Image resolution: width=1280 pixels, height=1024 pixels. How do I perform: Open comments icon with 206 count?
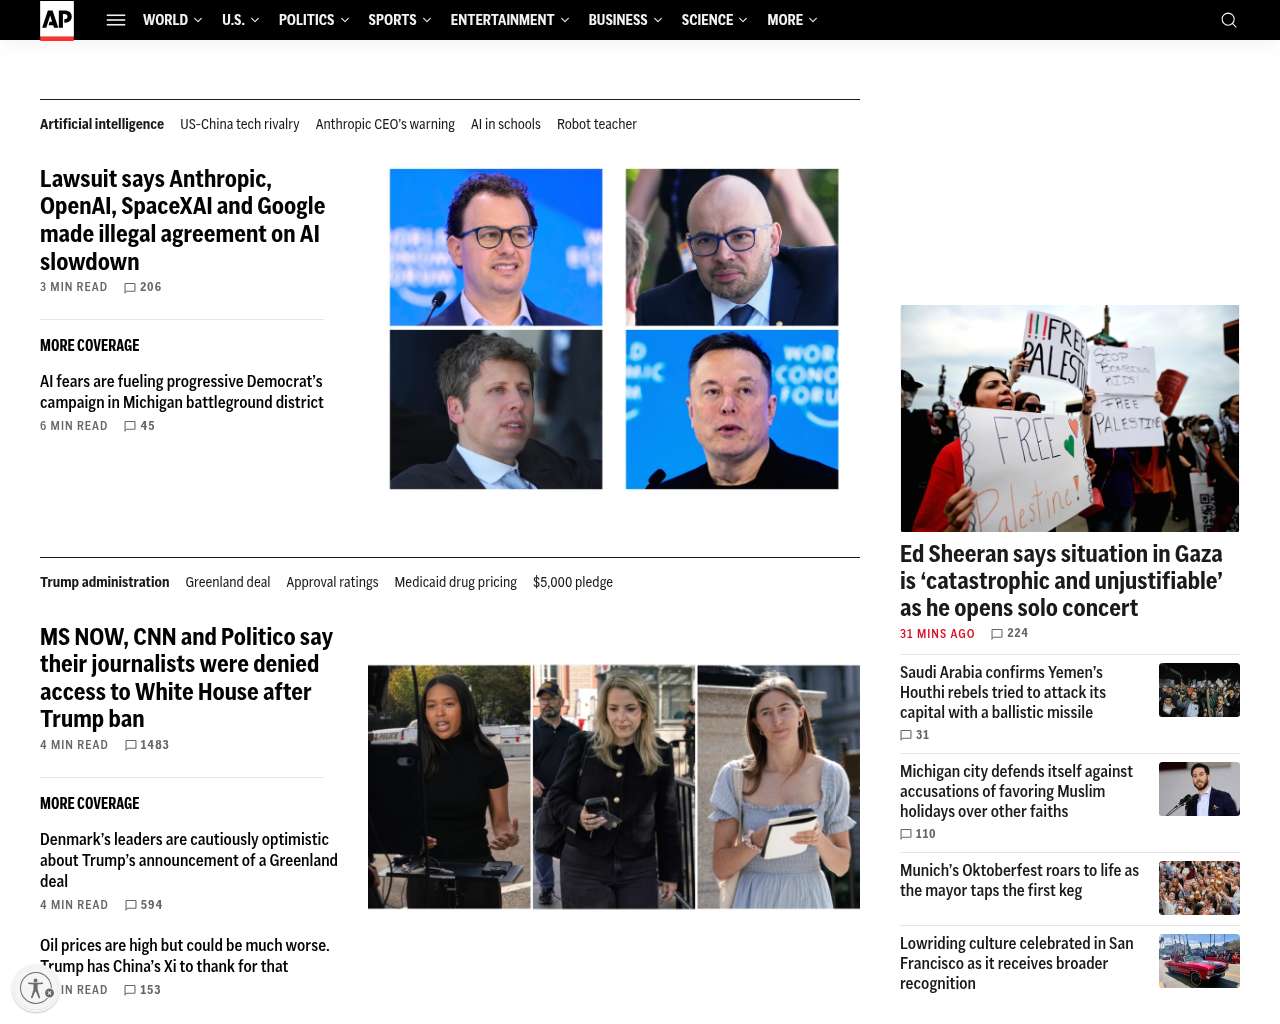click(x=130, y=288)
